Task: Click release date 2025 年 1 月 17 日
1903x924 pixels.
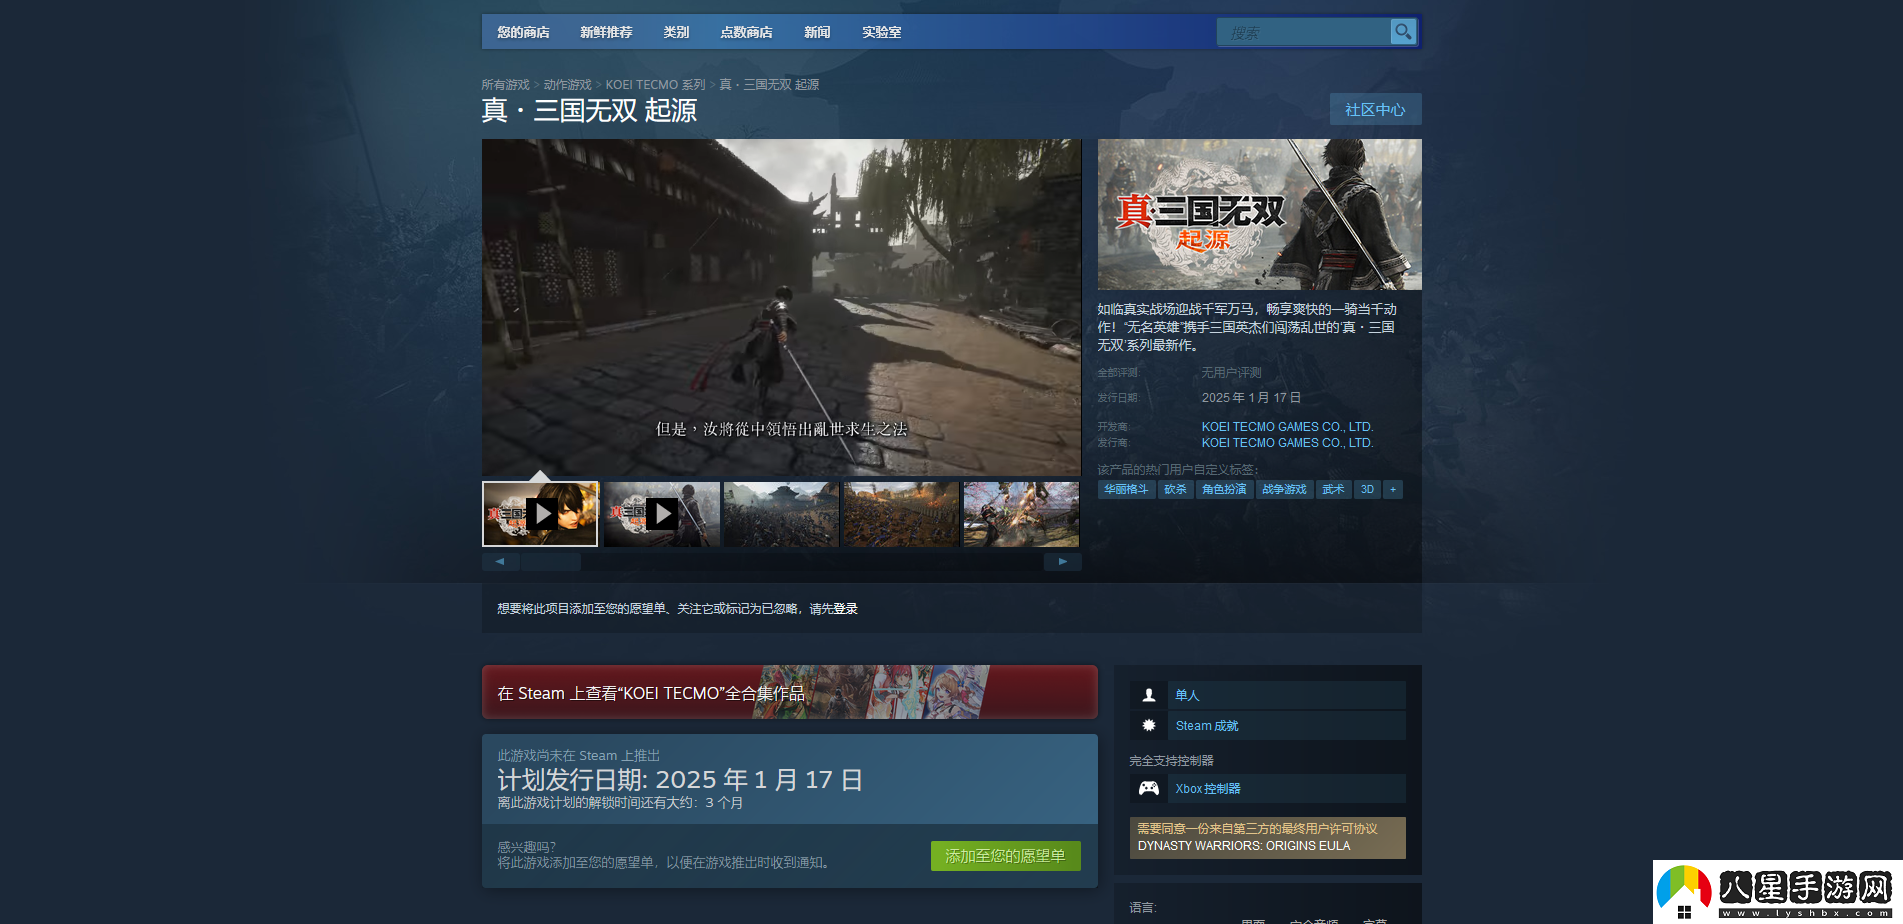Action: click(1251, 398)
